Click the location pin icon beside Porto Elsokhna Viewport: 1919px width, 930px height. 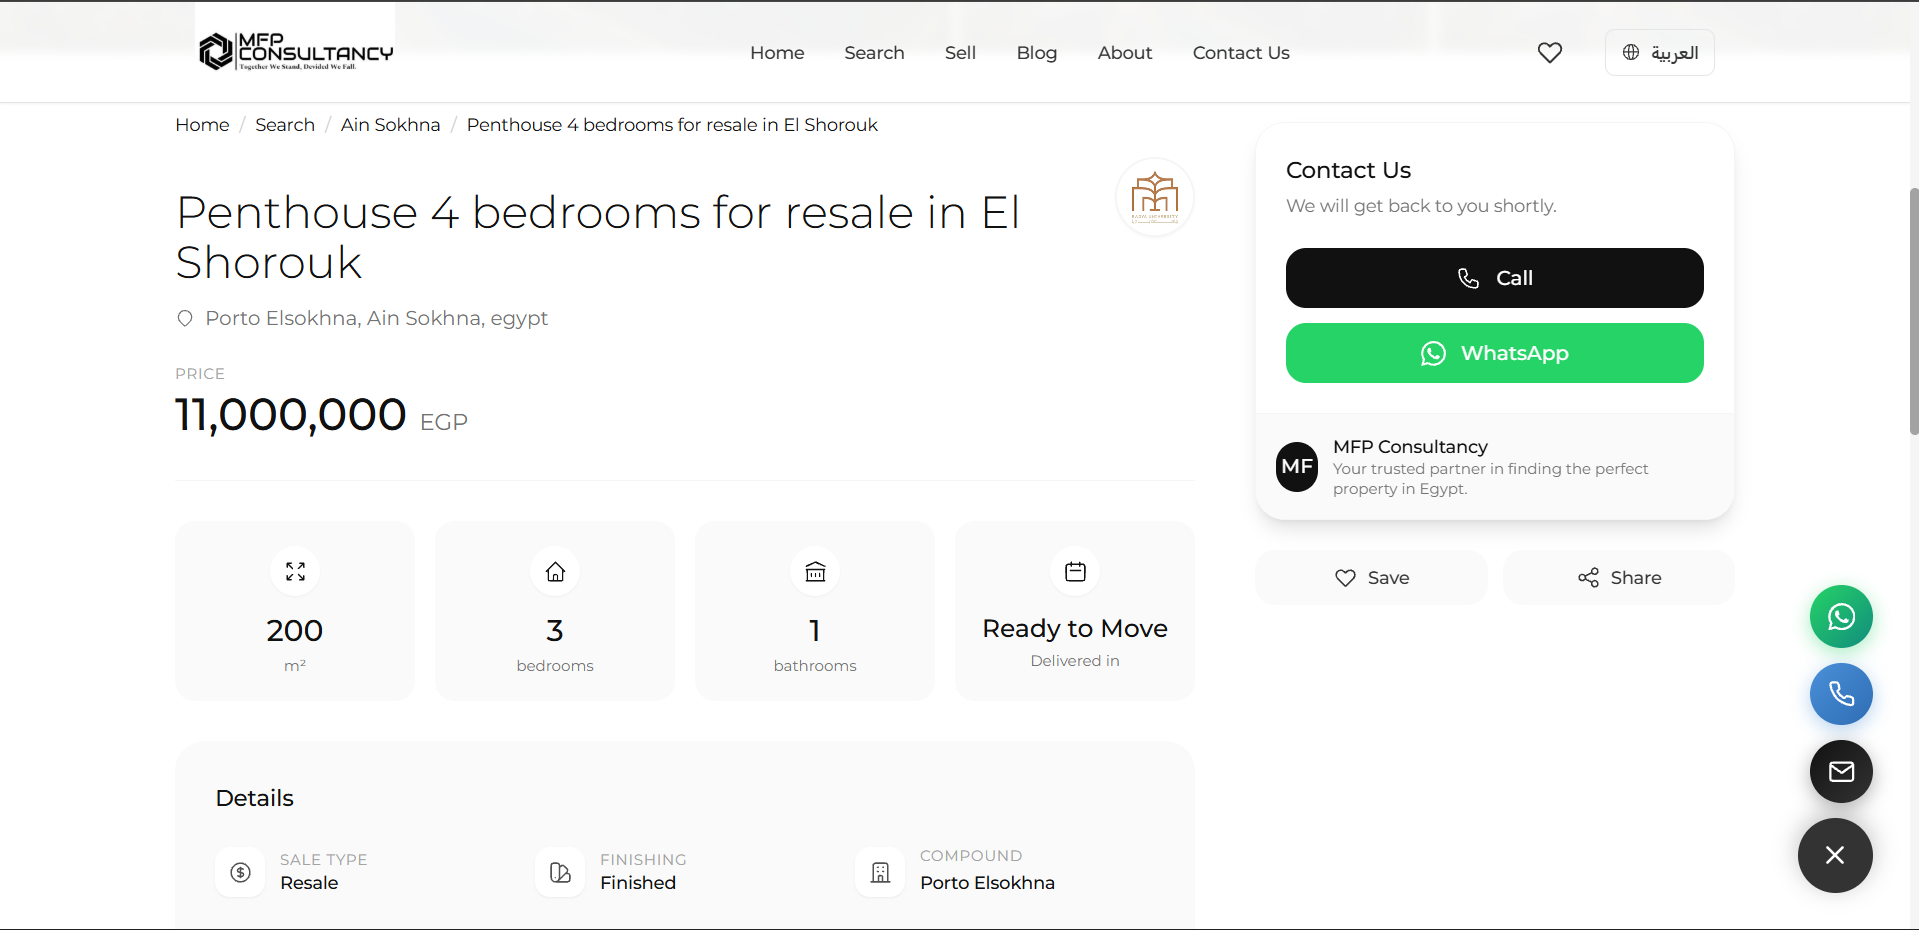click(184, 318)
